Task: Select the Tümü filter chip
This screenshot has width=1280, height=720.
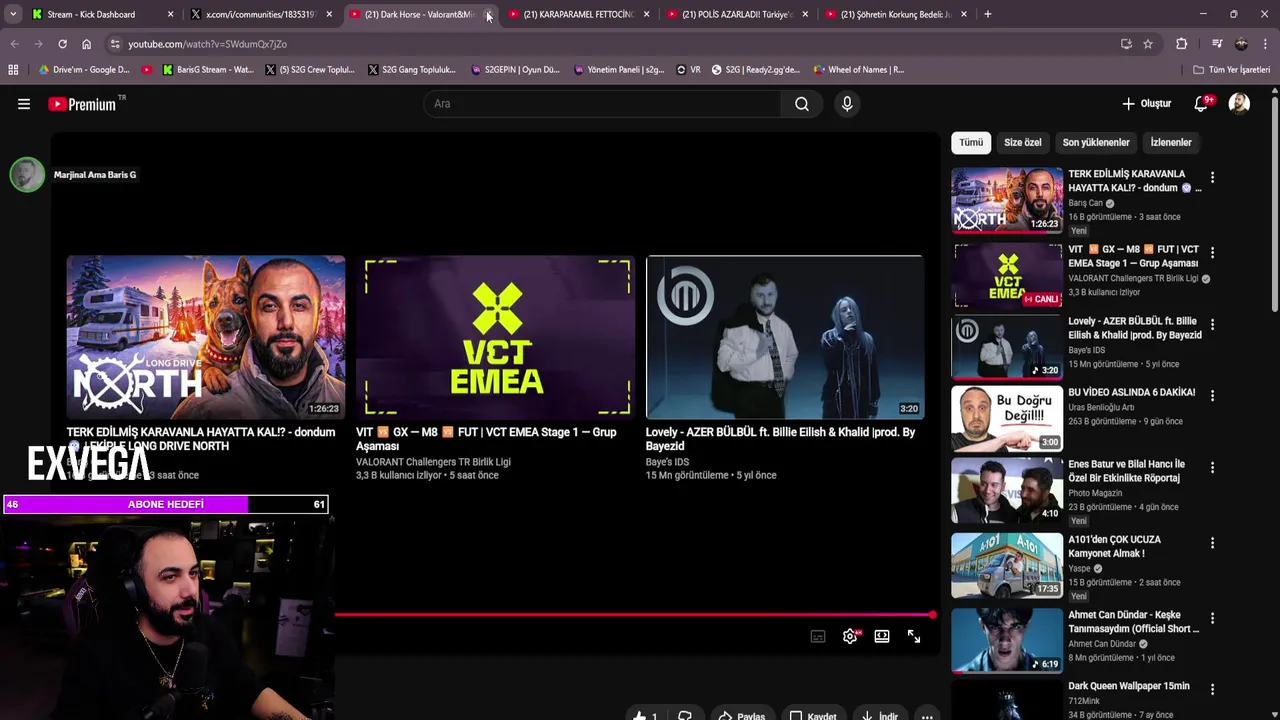Action: click(971, 143)
